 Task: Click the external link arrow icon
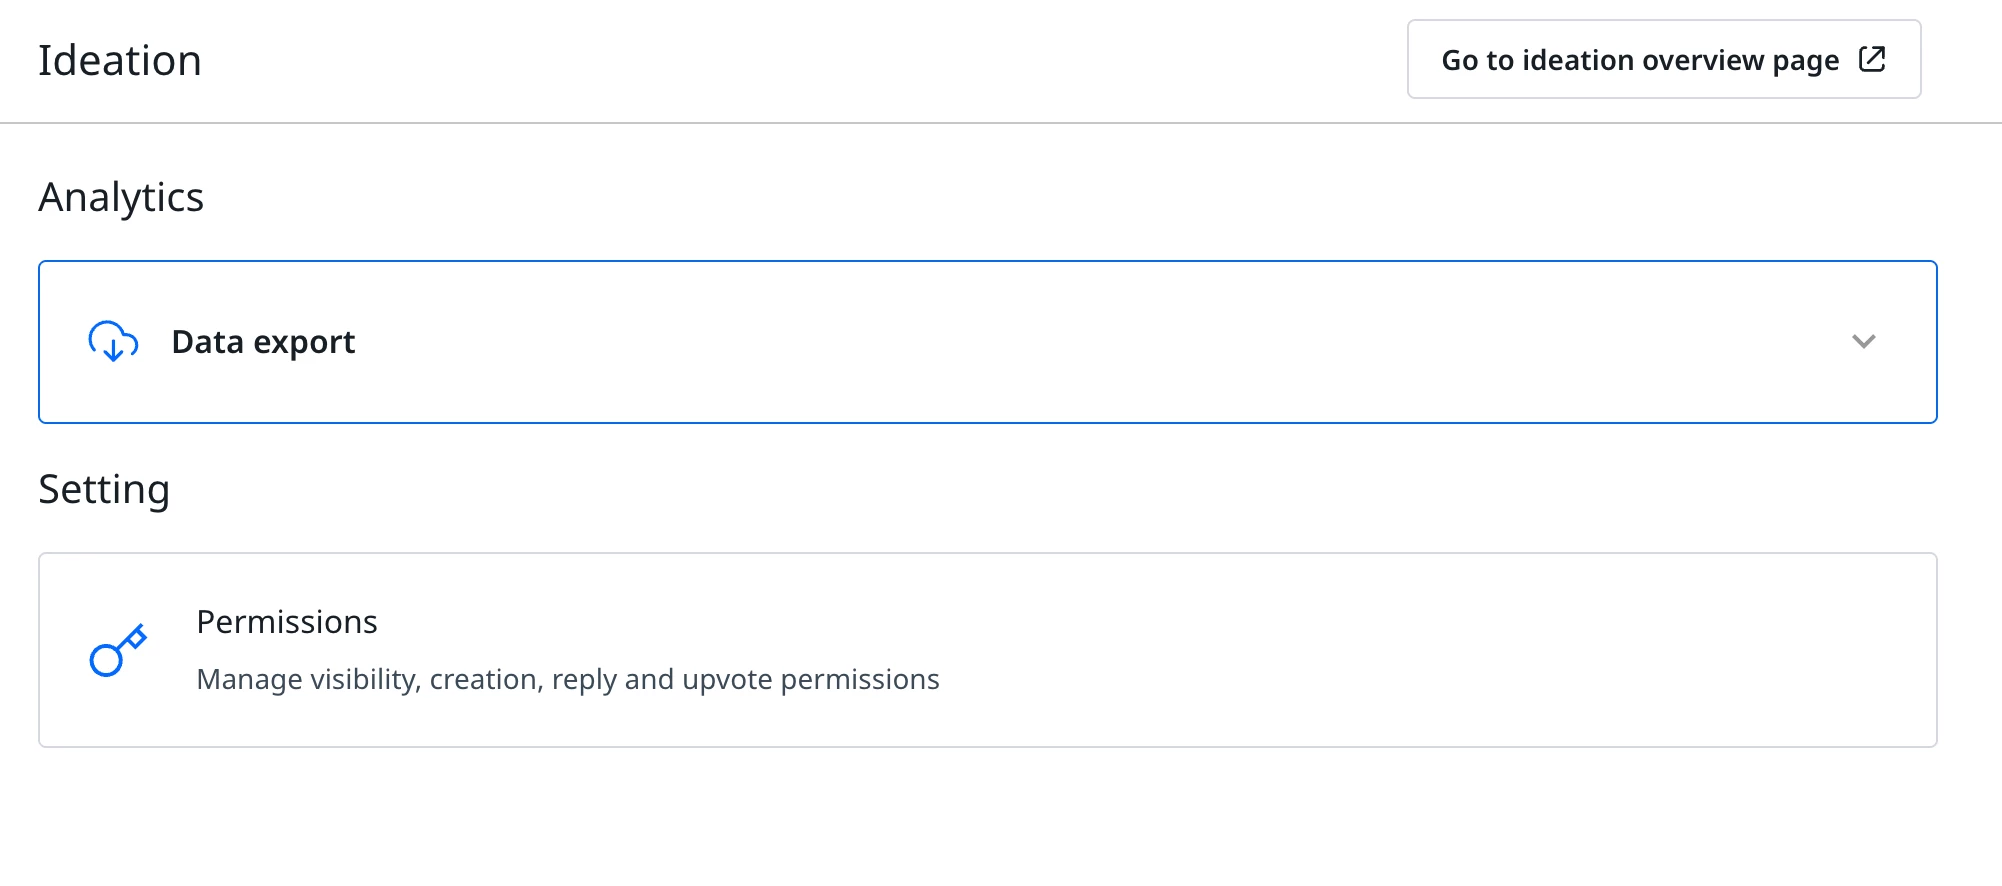[x=1872, y=59]
